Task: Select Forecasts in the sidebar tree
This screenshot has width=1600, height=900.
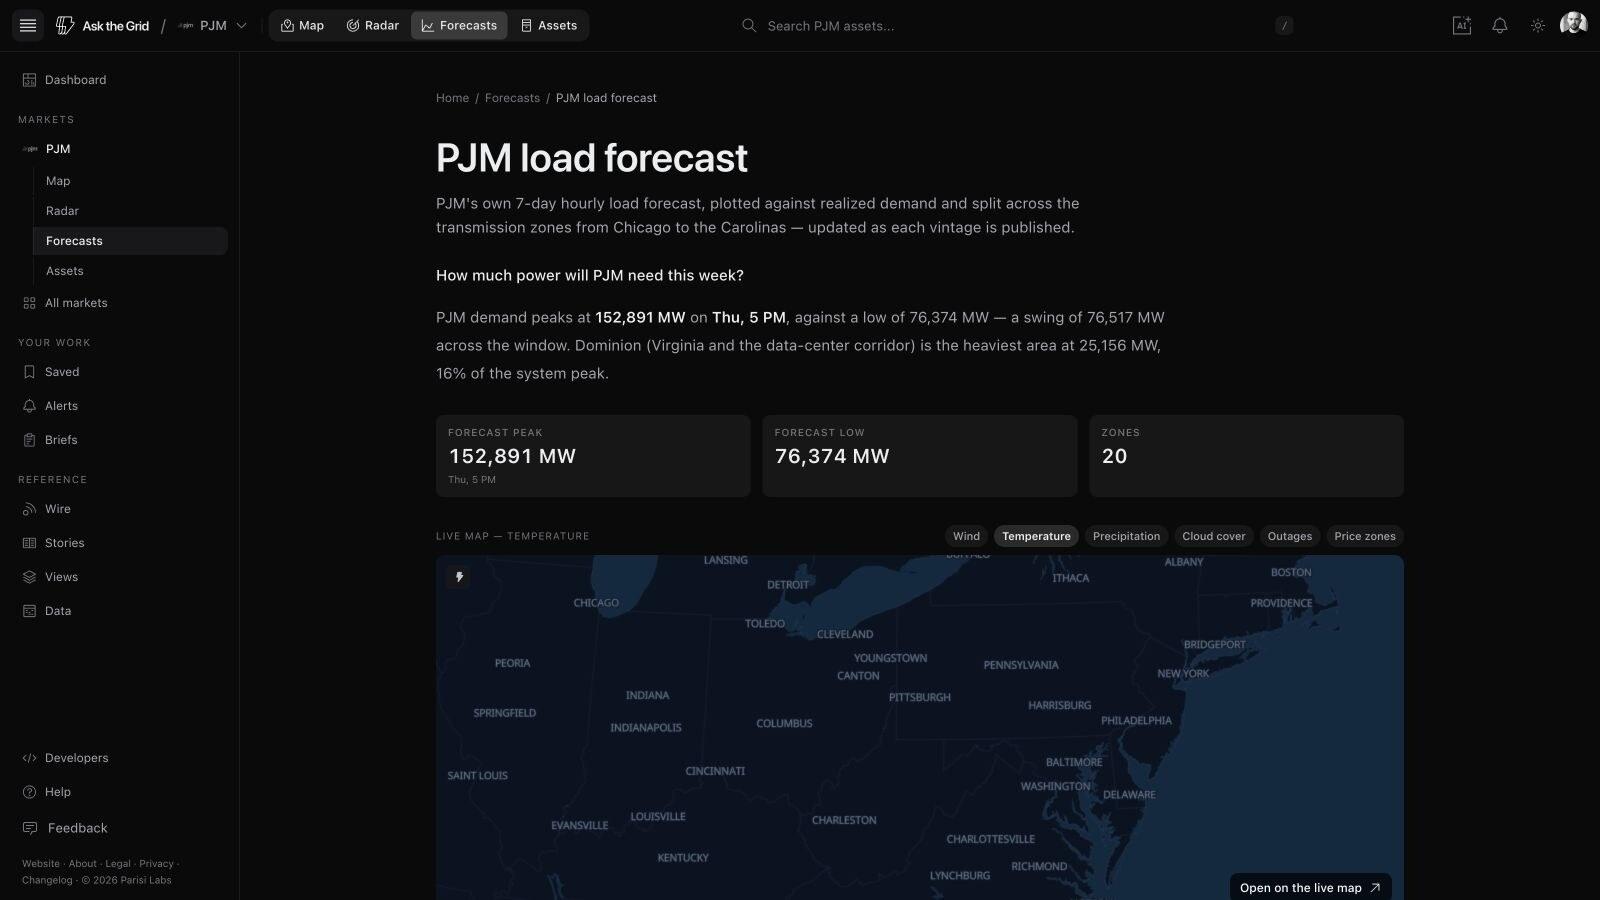Action: pos(130,241)
